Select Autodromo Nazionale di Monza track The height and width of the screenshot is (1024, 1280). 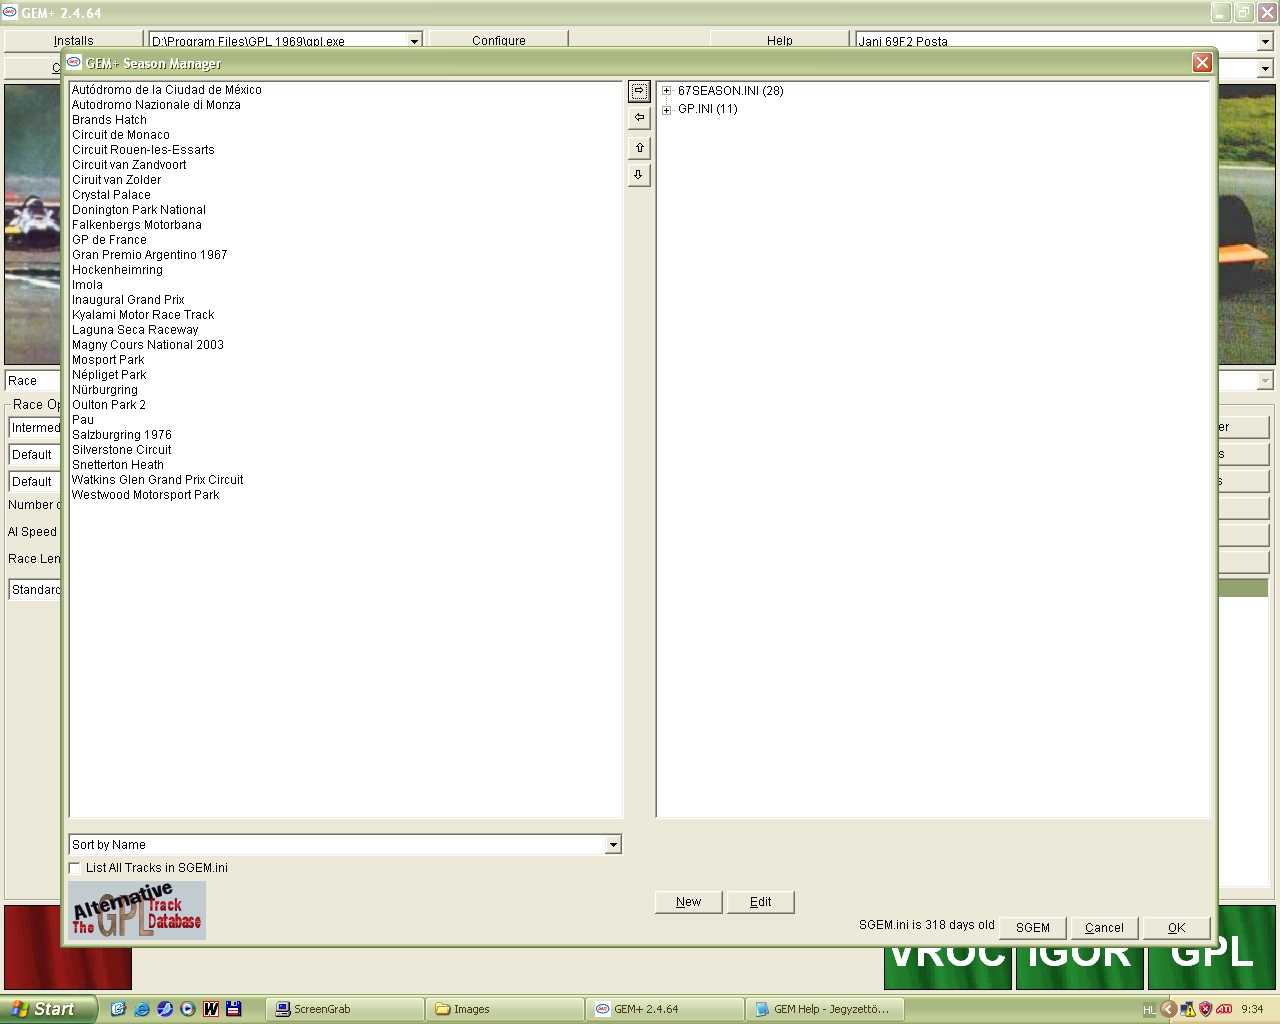(x=156, y=105)
